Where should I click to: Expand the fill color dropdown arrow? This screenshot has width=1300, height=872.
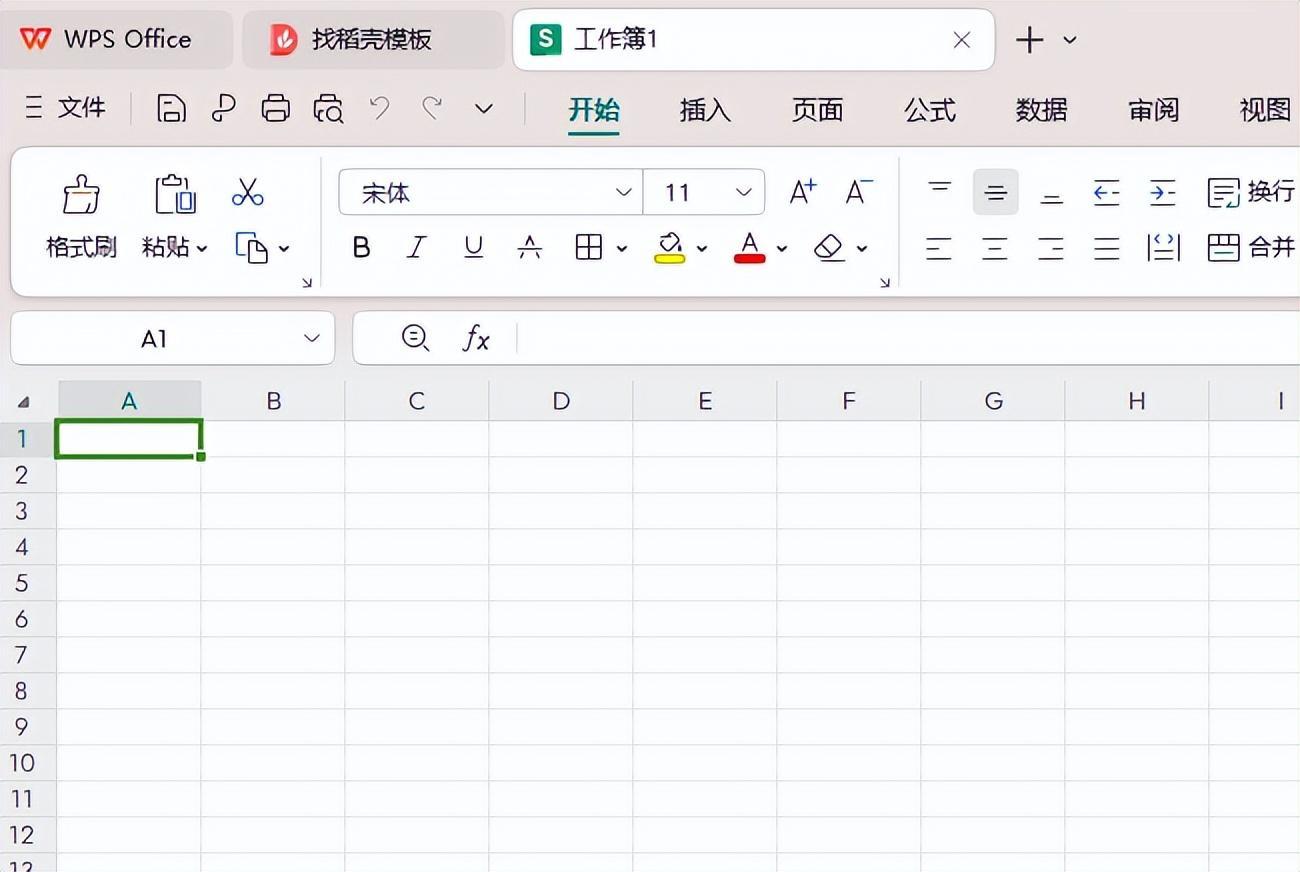pos(701,248)
